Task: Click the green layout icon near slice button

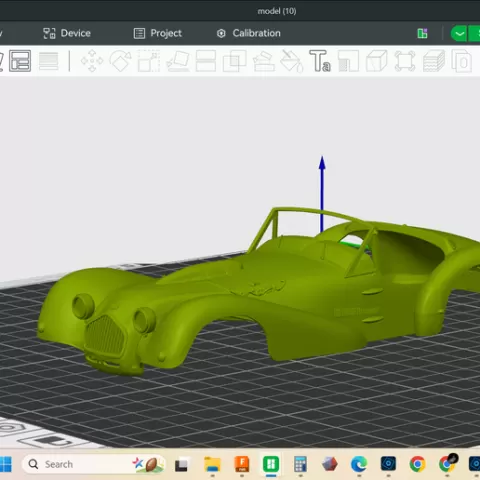Action: 422,33
